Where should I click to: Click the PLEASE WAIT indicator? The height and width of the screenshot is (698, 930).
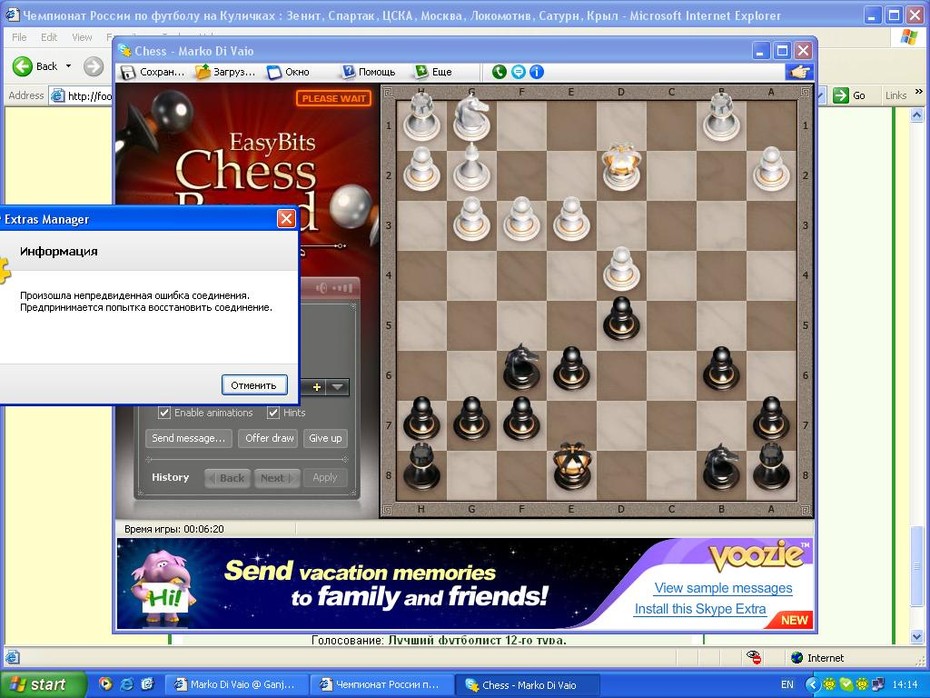click(x=334, y=98)
